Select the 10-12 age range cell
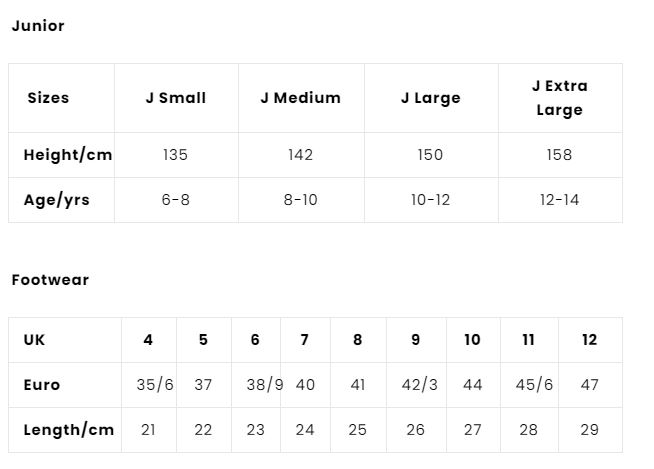Viewport: 654px width, 469px height. [x=430, y=200]
